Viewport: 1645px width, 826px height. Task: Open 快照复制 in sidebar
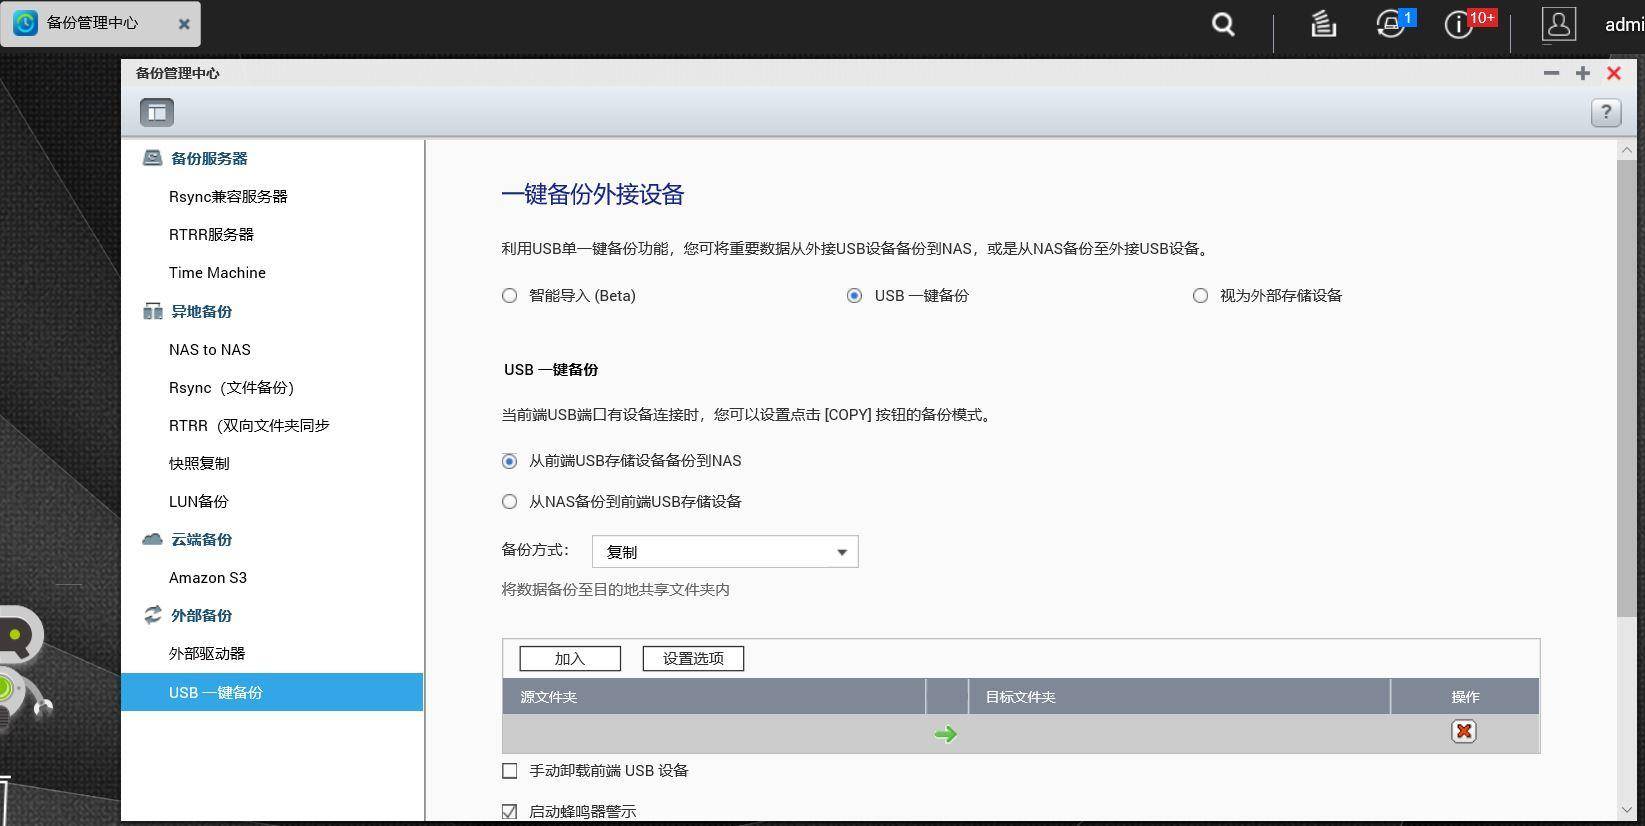pyautogui.click(x=199, y=464)
